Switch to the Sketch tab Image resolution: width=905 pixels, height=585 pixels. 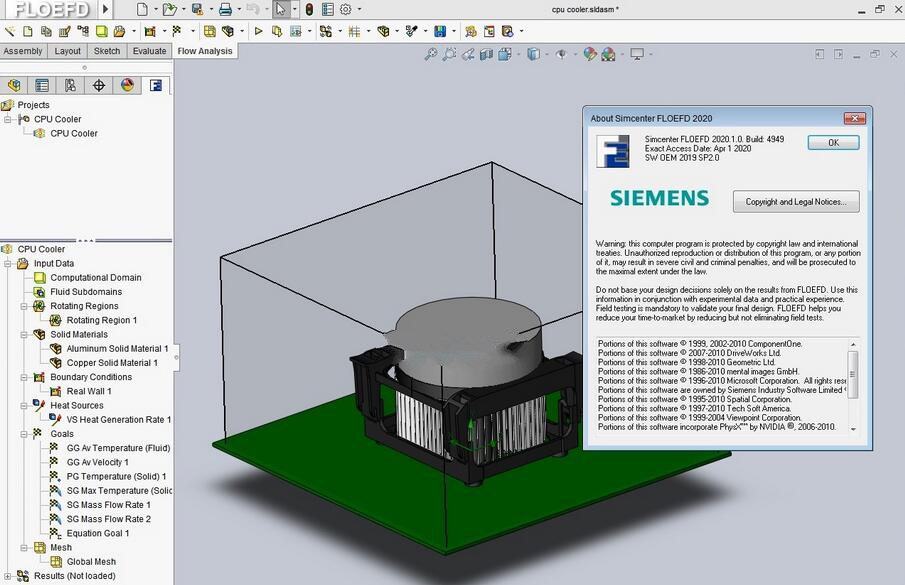(x=107, y=51)
